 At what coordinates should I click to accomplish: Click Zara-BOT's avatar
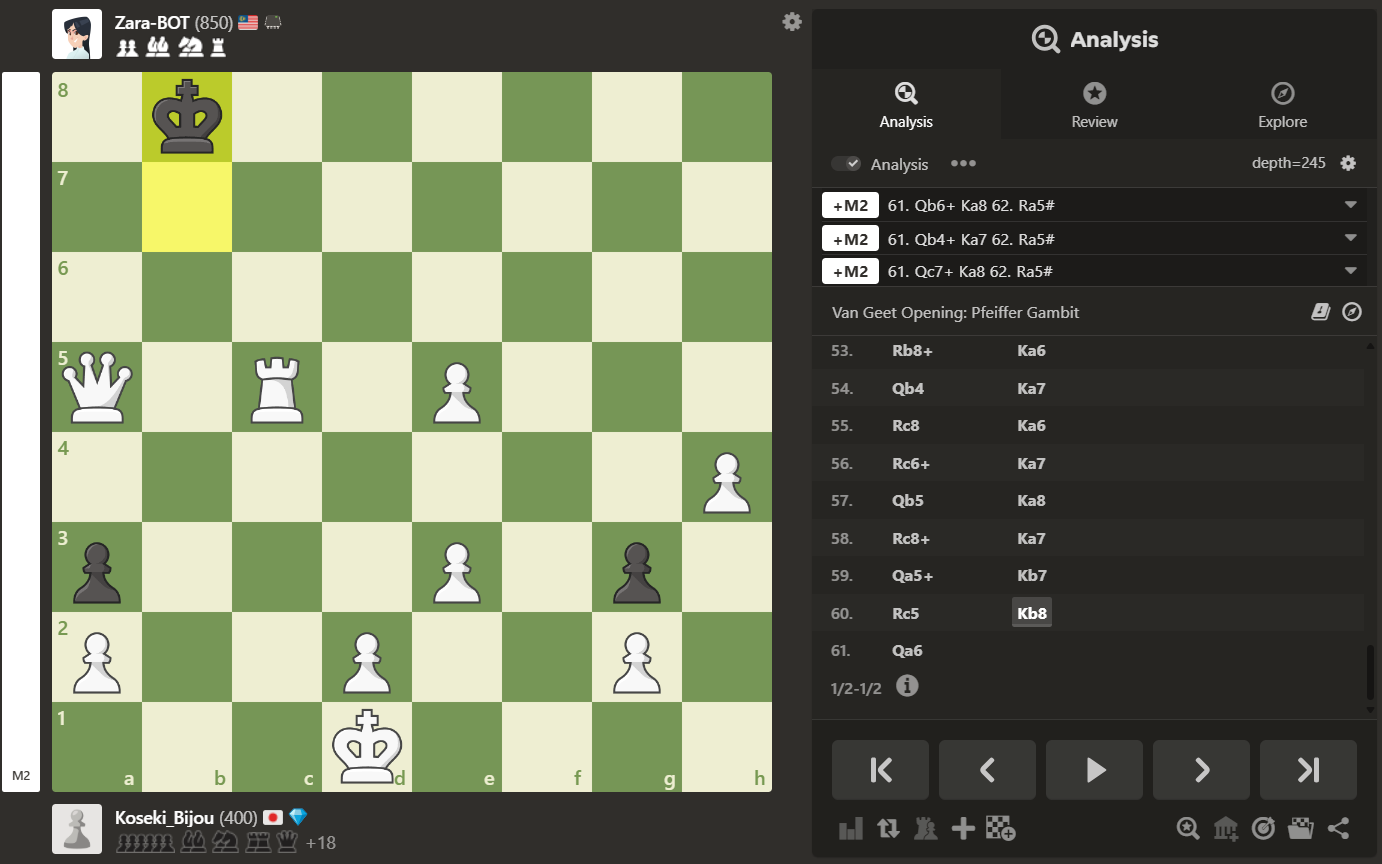[x=77, y=34]
